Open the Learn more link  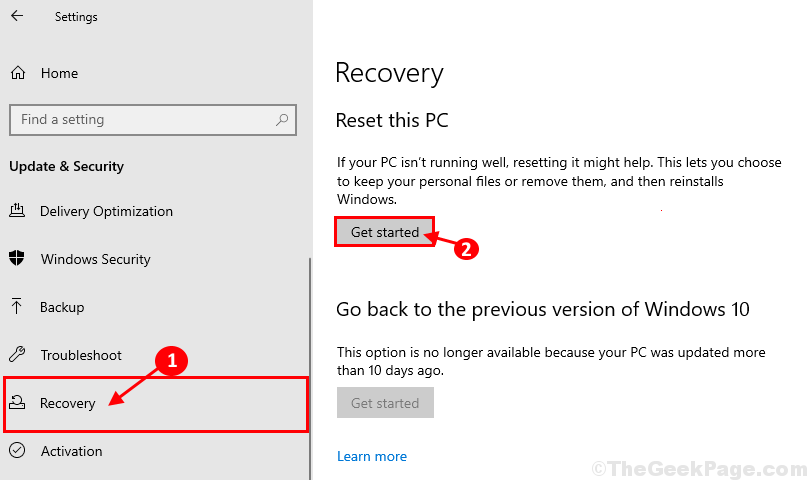coord(372,456)
